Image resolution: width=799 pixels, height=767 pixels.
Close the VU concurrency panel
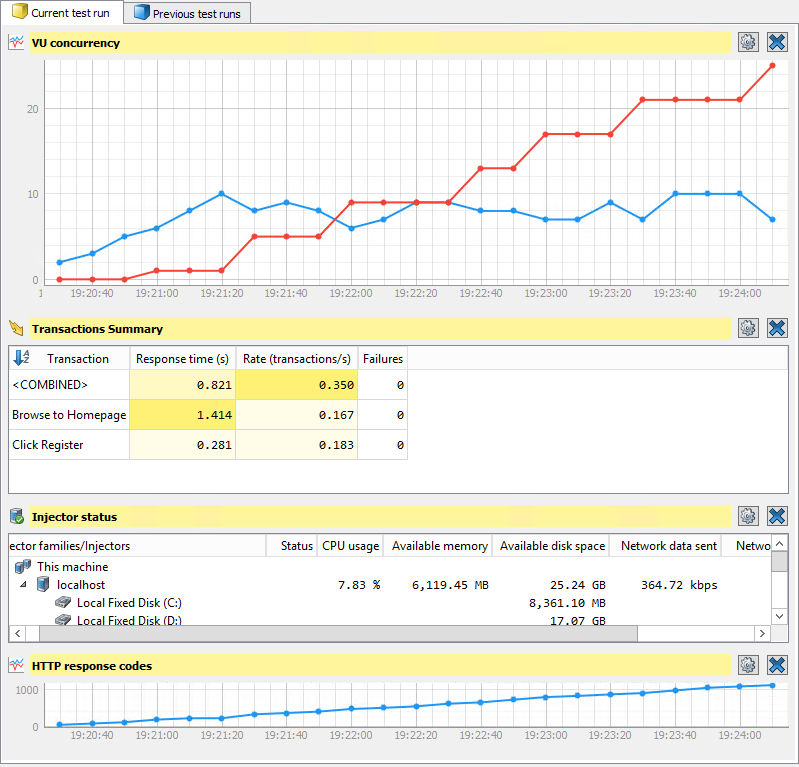777,42
